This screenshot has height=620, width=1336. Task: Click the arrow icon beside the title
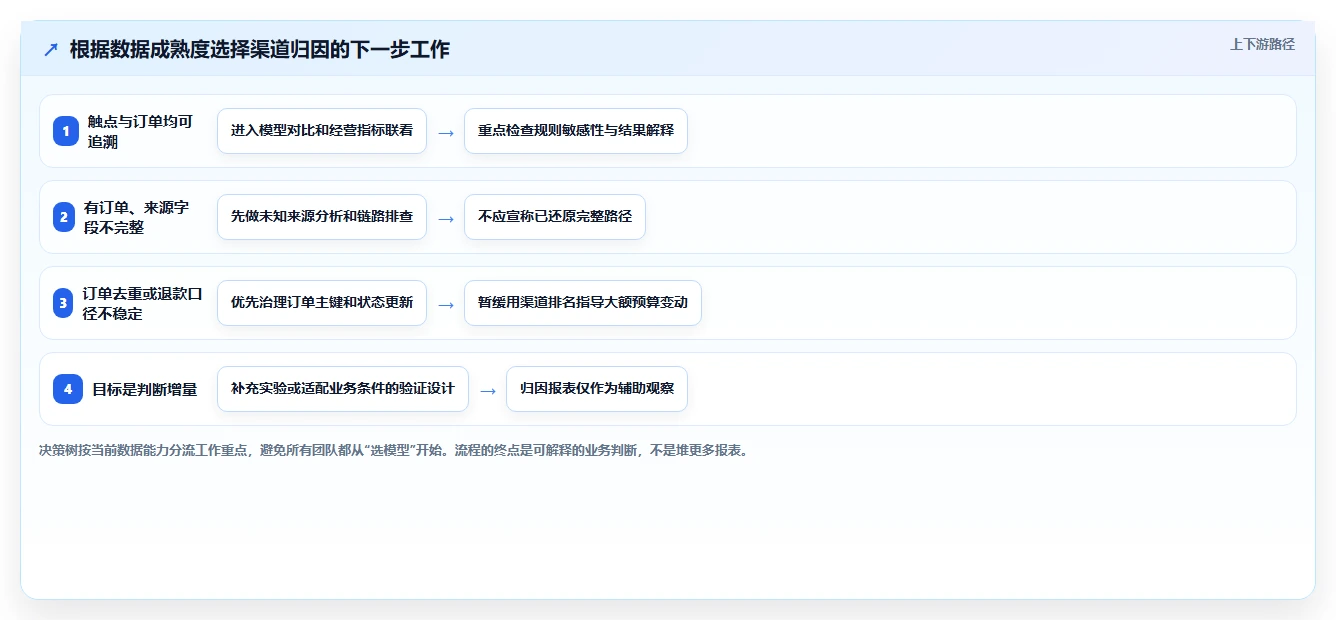[51, 49]
